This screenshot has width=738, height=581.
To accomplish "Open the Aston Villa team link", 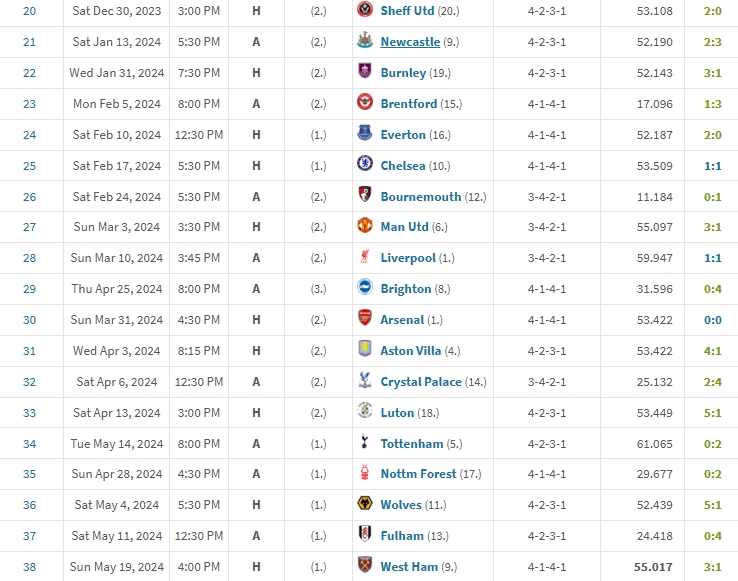I will tap(412, 351).
